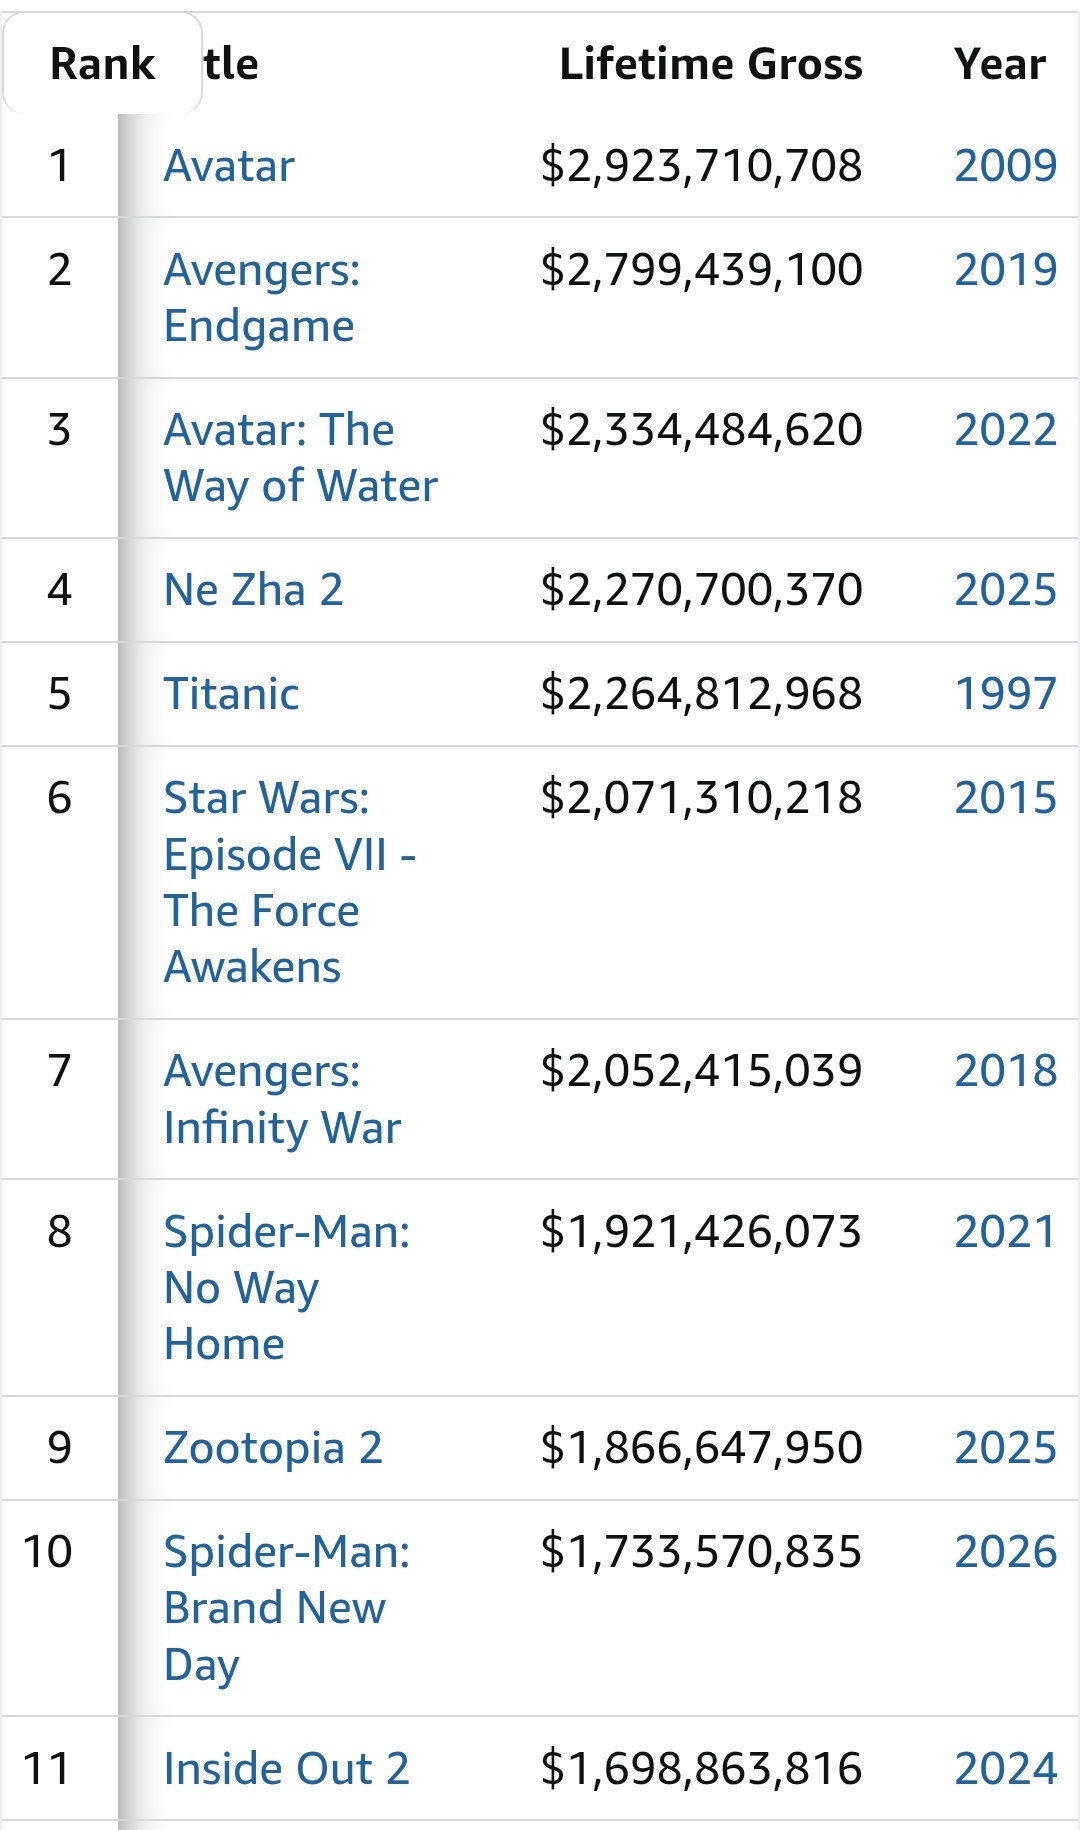
Task: Open Avatar: The Way of Water link
Action: [x=301, y=458]
